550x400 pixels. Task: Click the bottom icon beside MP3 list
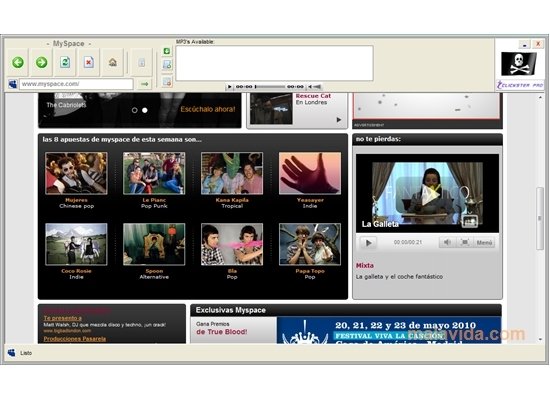[x=167, y=82]
